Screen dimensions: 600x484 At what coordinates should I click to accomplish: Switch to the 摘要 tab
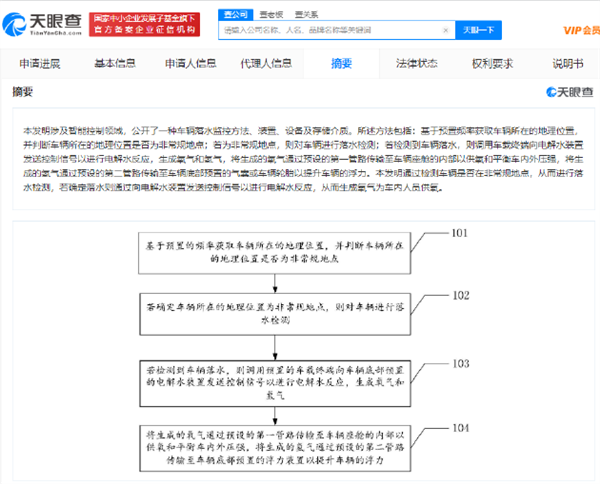341,64
